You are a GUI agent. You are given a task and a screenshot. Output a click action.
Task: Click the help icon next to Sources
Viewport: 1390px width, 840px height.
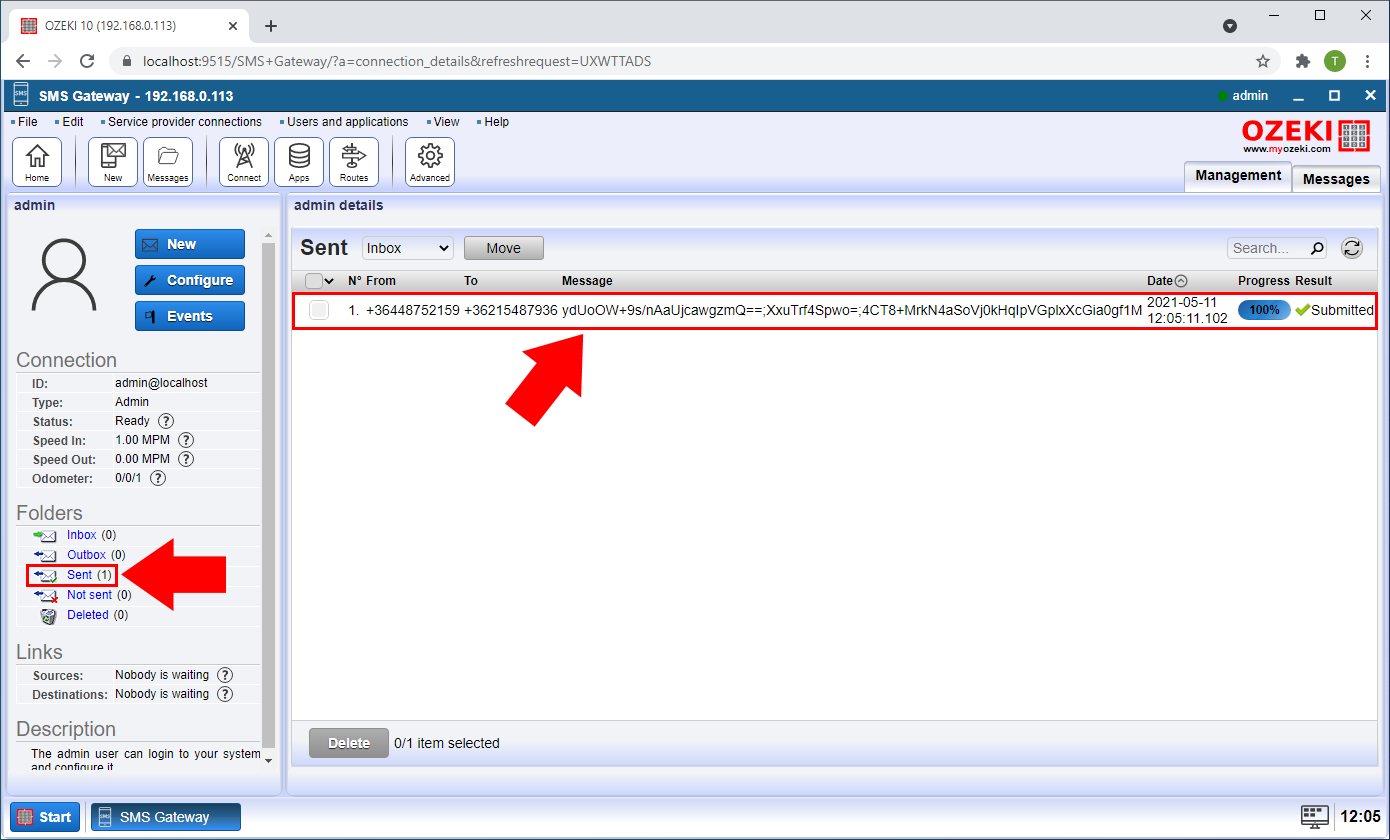point(225,675)
